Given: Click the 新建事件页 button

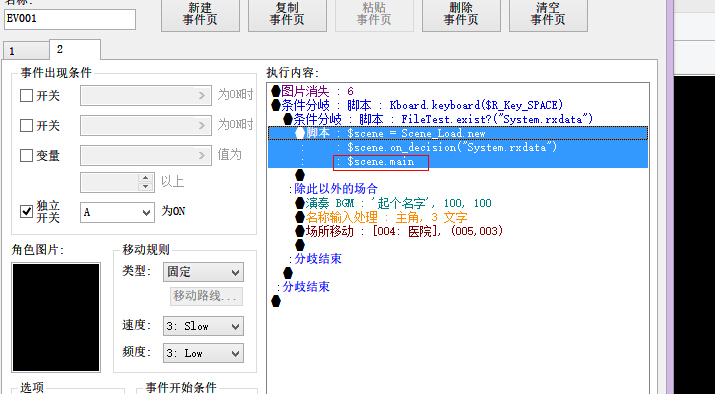Looking at the screenshot, I should tap(200, 15).
